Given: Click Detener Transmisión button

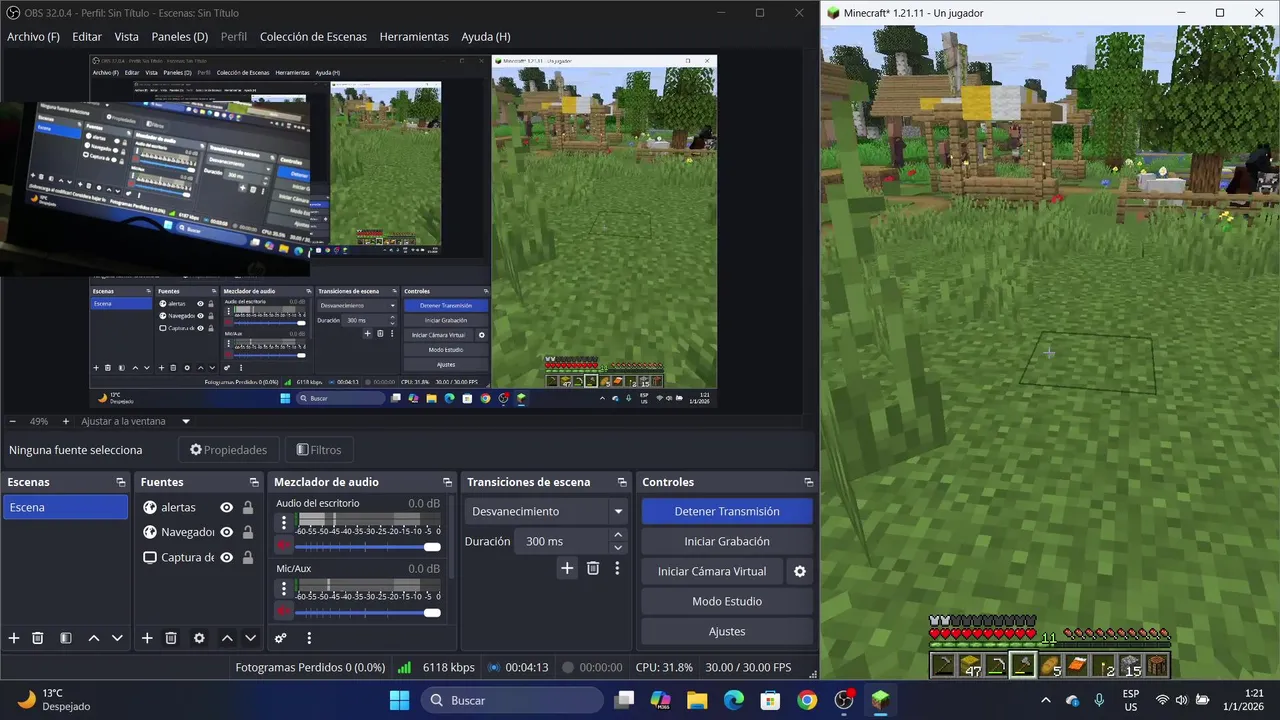Looking at the screenshot, I should click(727, 511).
